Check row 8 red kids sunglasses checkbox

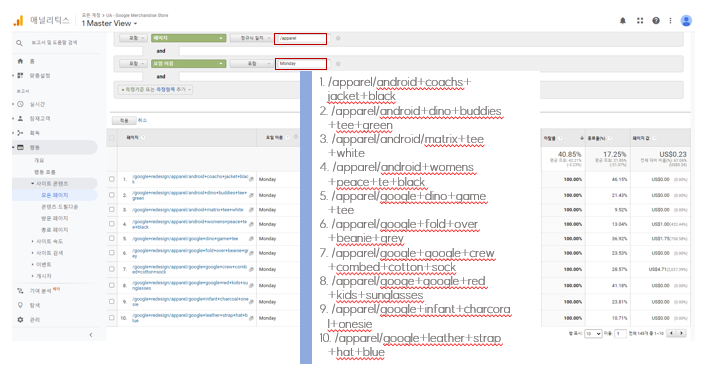(112, 286)
